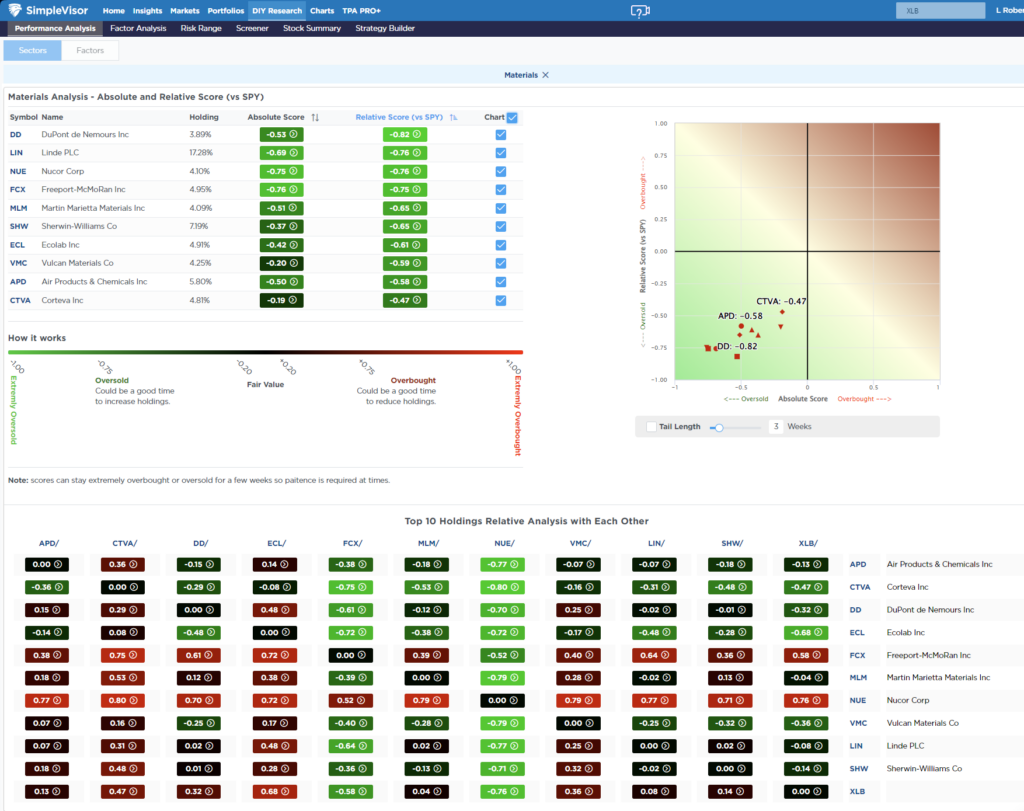Click the video help icon in header
Image resolution: width=1024 pixels, height=811 pixels.
pyautogui.click(x=640, y=11)
